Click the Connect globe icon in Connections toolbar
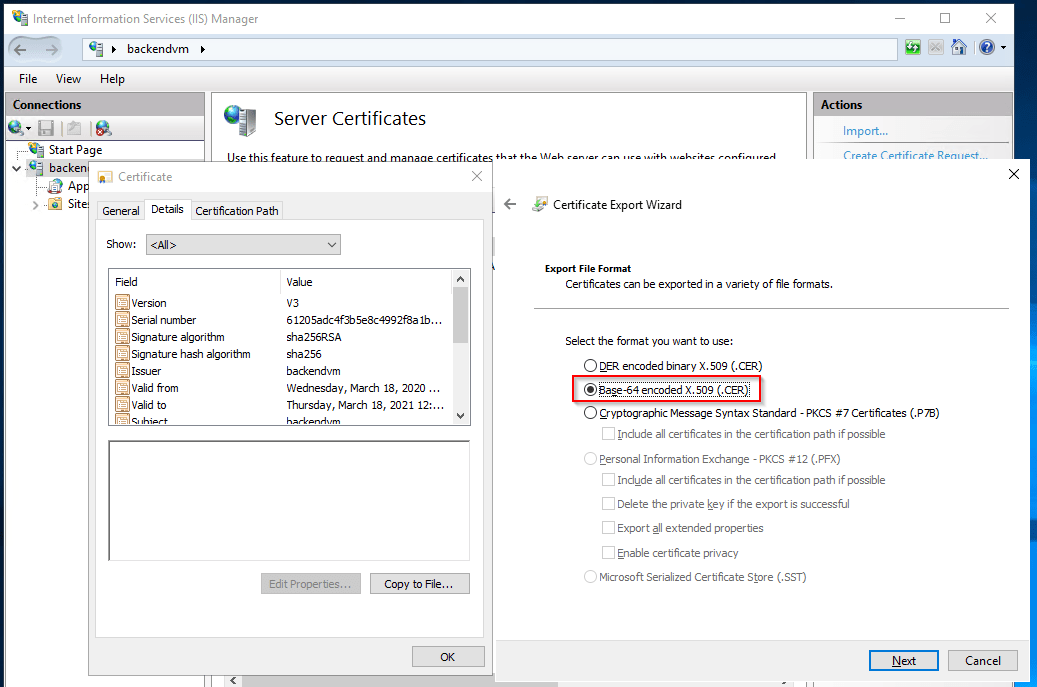Viewport: 1037px width, 687px height. pos(16,128)
